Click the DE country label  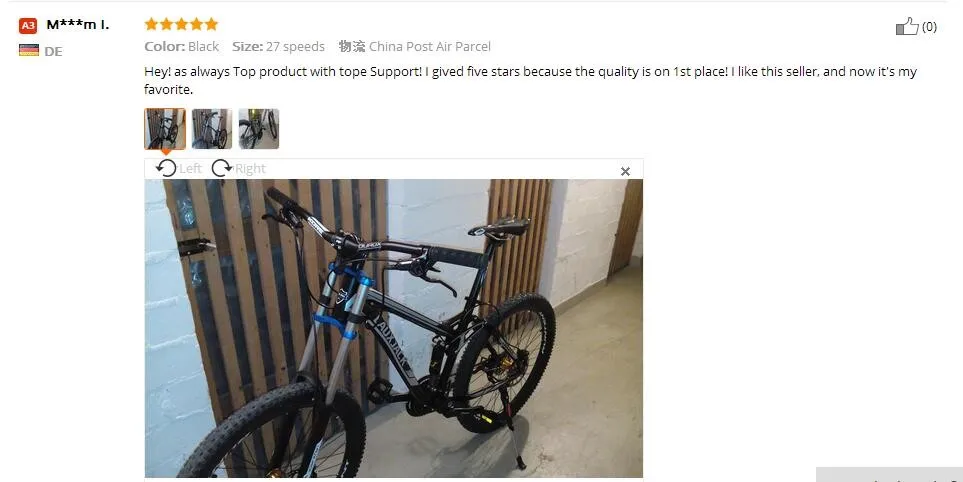53,52
